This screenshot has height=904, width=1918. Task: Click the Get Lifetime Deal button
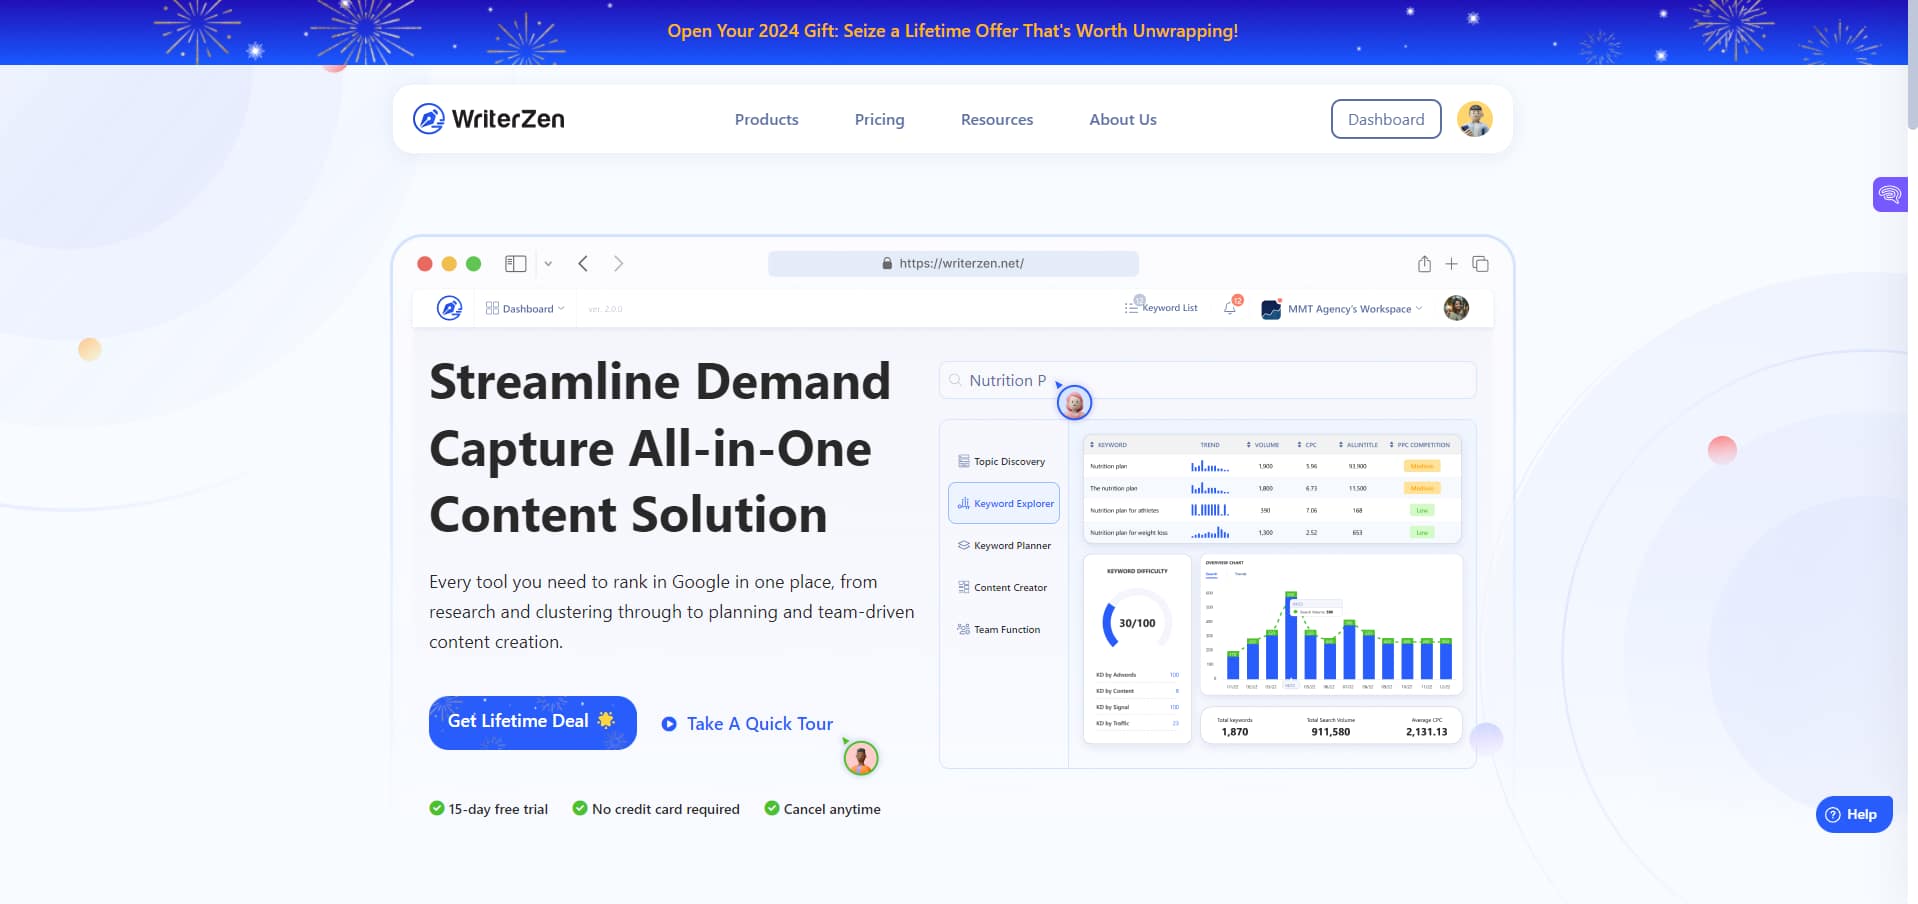pos(531,721)
